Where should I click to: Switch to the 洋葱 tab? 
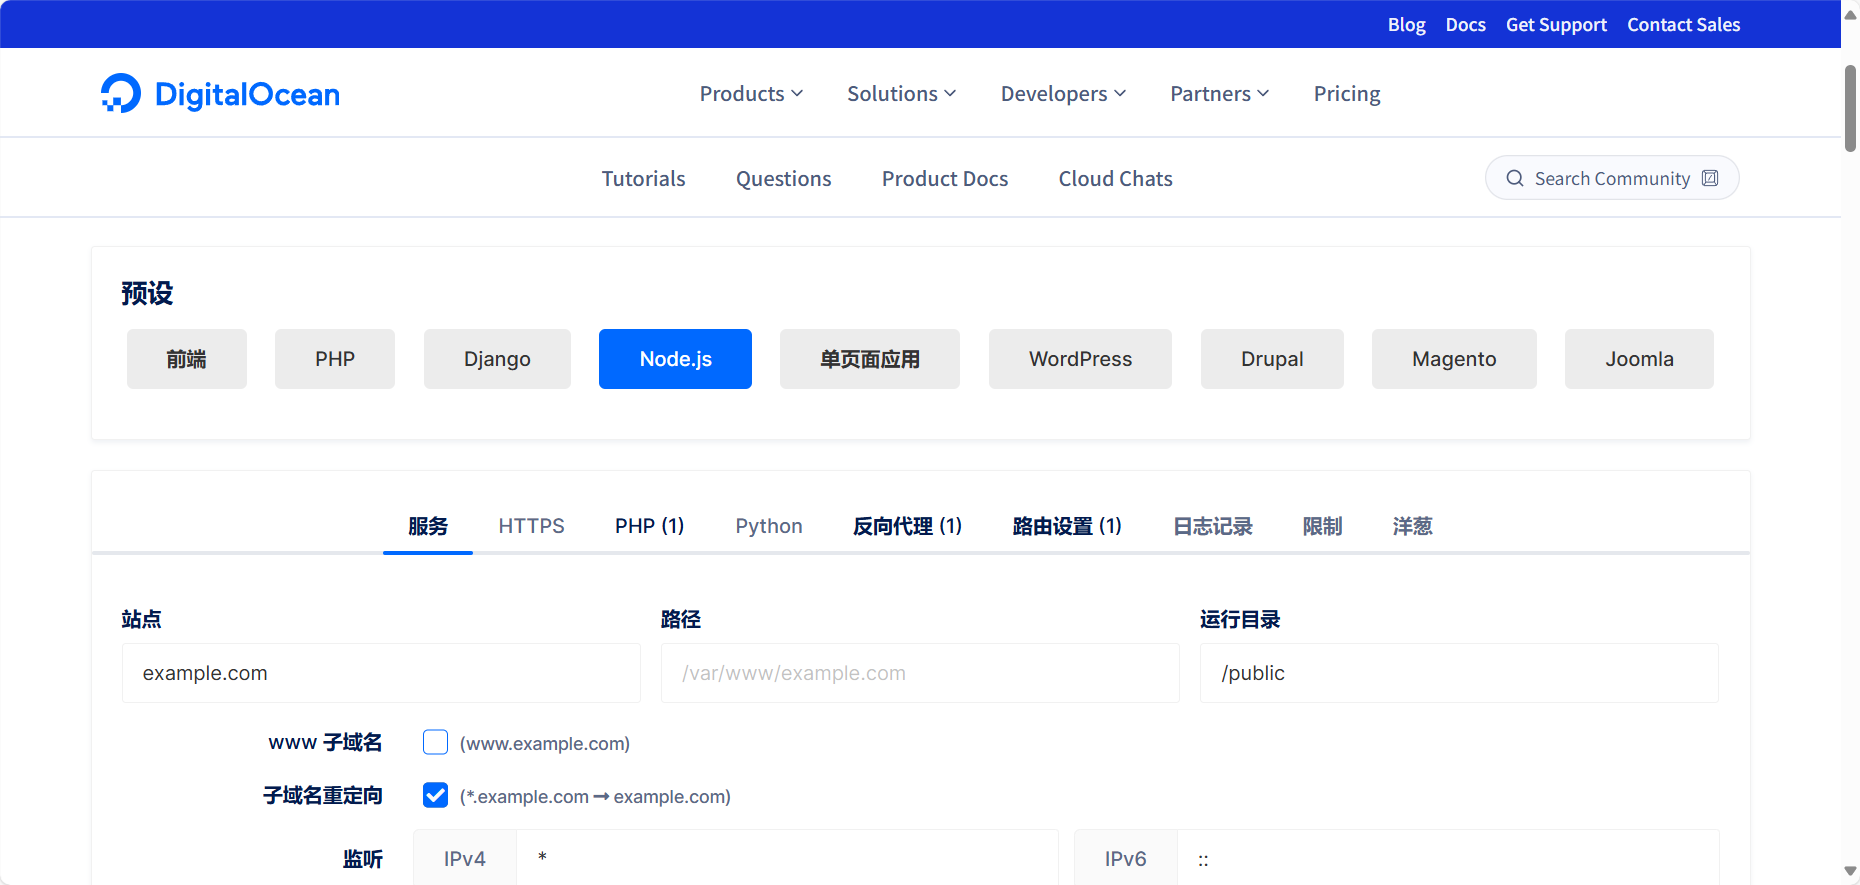(1412, 526)
